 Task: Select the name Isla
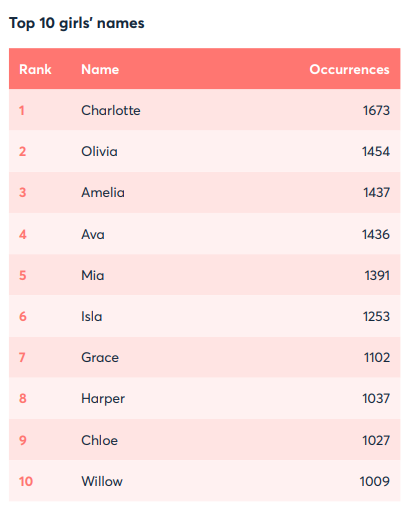[x=92, y=316]
